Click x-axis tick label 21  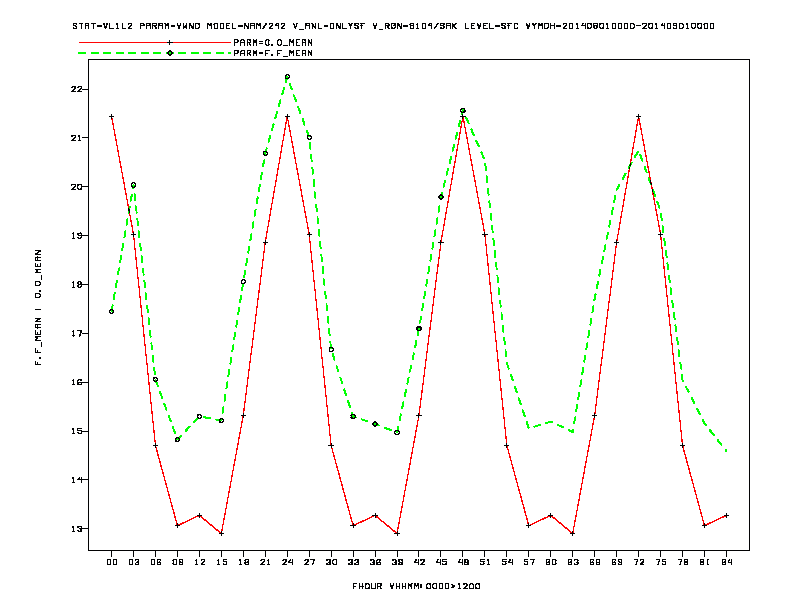click(265, 562)
